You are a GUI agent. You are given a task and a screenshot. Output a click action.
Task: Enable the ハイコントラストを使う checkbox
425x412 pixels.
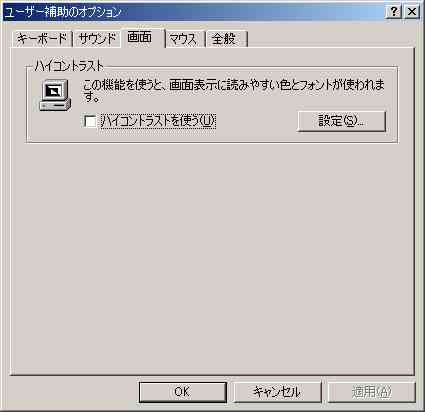pyautogui.click(x=90, y=121)
